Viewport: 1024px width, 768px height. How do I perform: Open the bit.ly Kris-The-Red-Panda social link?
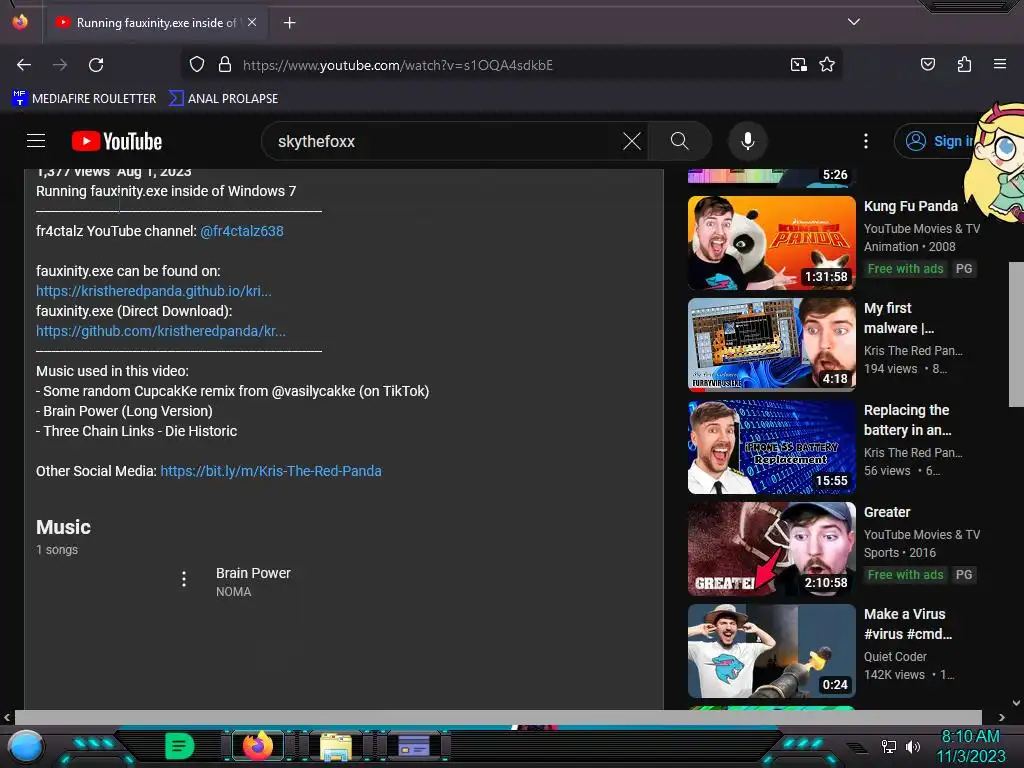(271, 471)
